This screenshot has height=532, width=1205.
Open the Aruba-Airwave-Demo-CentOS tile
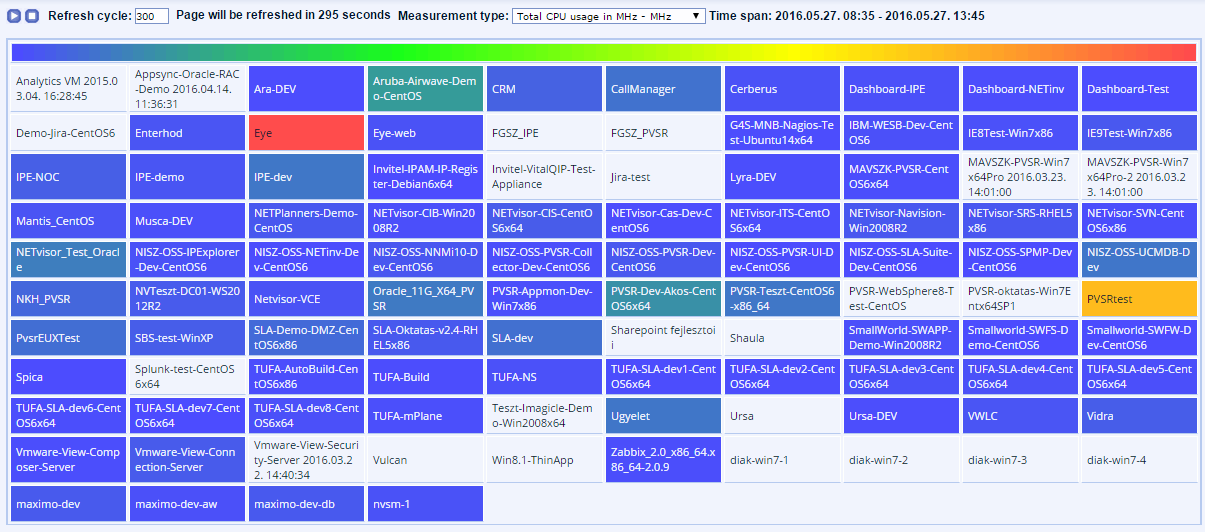(424, 89)
